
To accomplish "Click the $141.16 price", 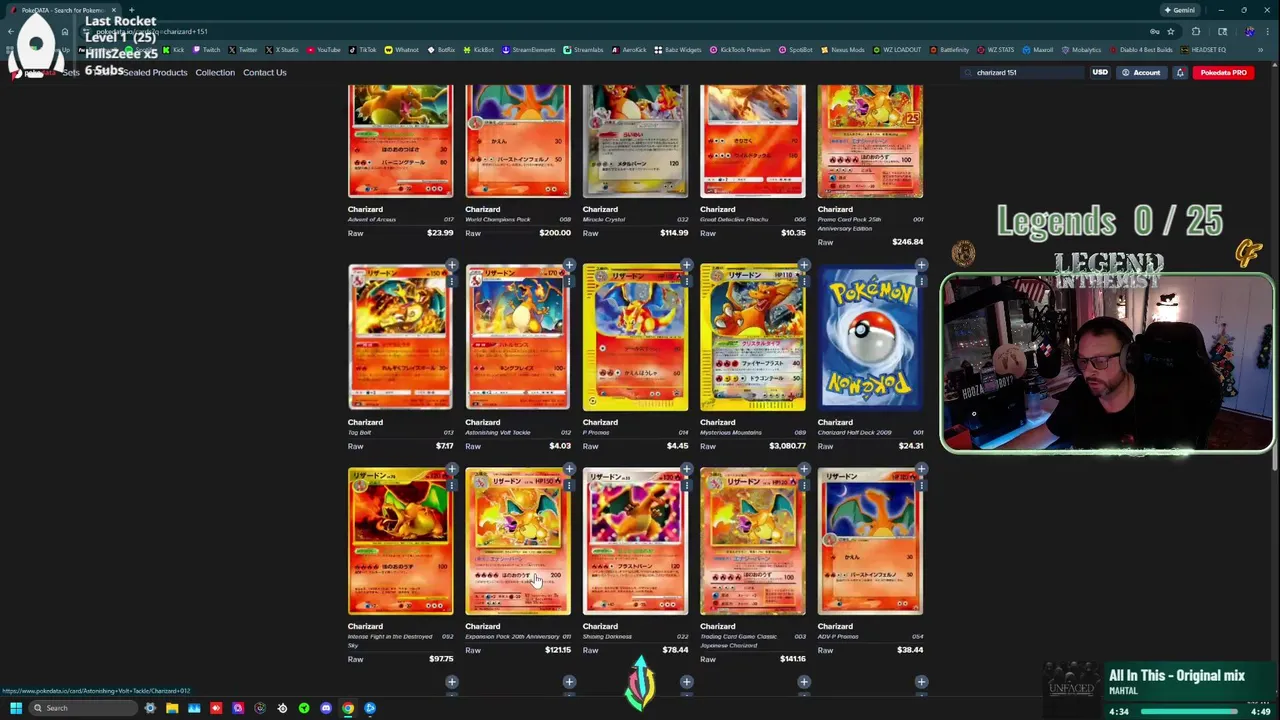I will pos(792,659).
